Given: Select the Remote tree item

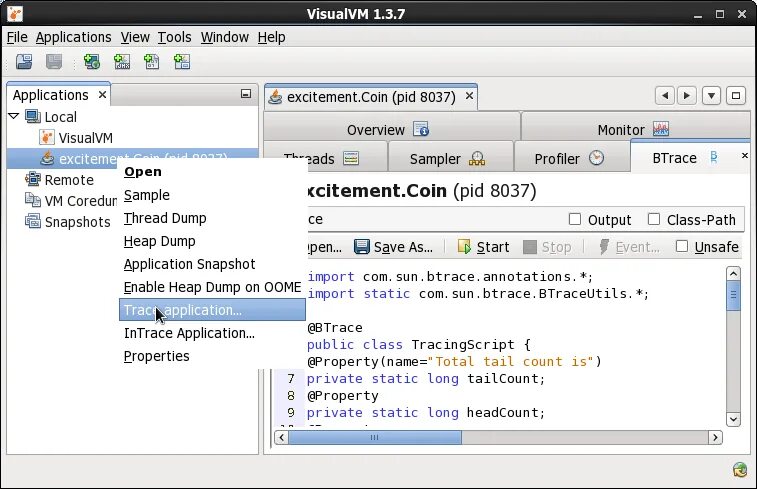Looking at the screenshot, I should (x=69, y=180).
